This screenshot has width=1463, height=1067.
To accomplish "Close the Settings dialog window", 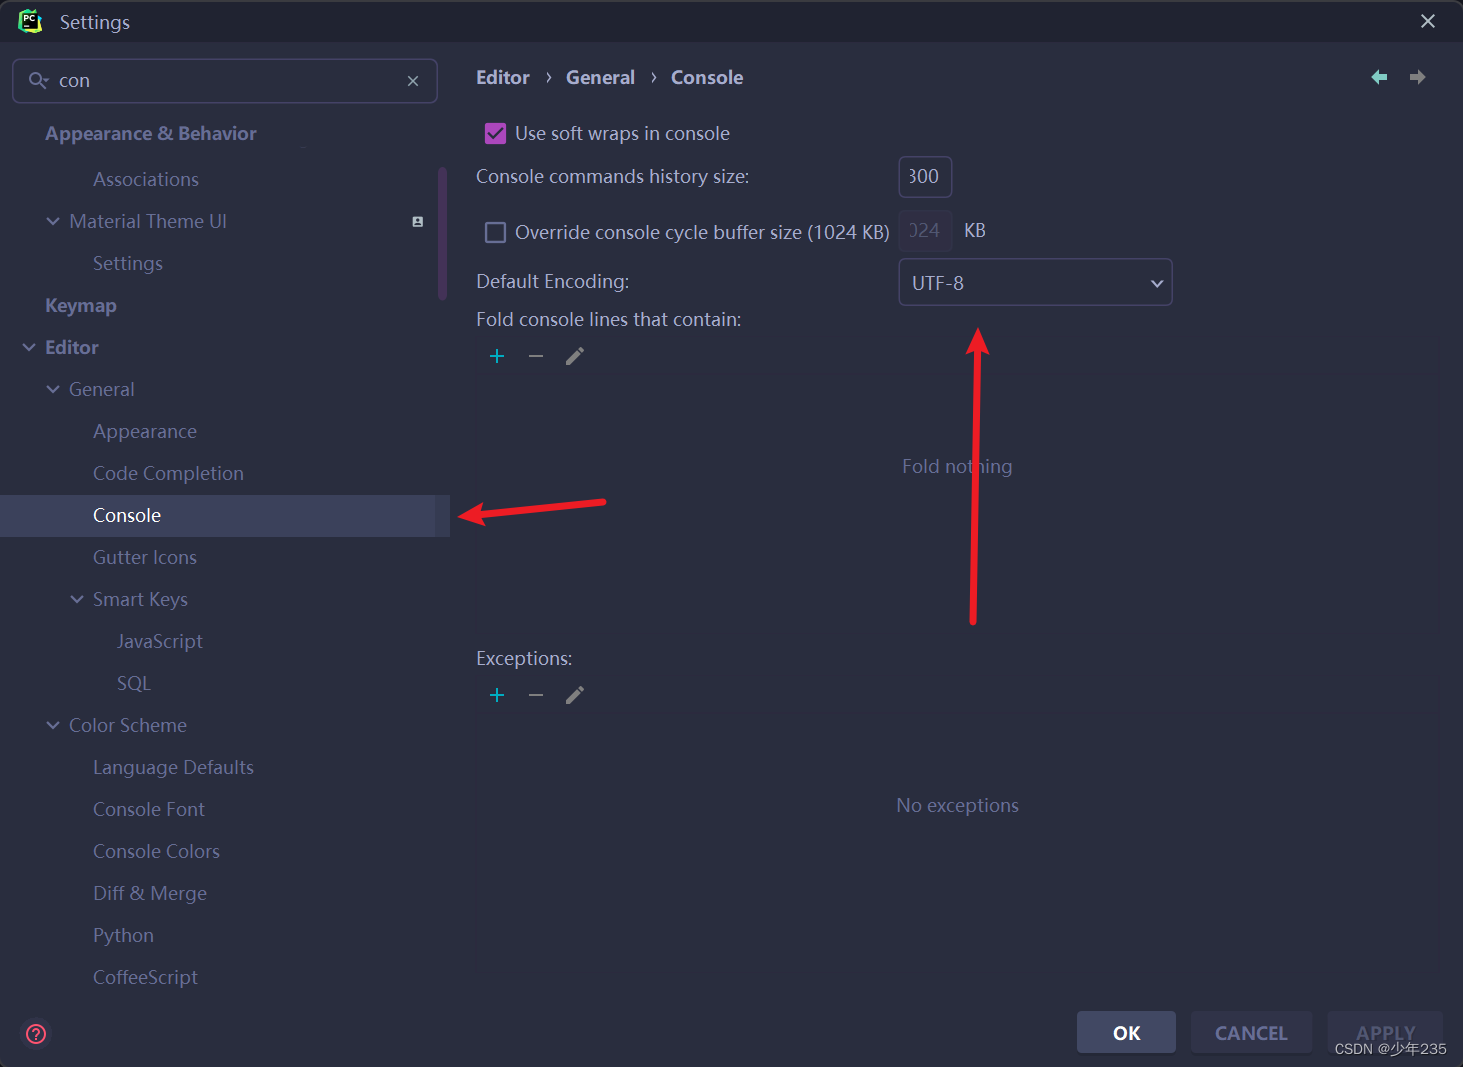I will pos(1428,21).
